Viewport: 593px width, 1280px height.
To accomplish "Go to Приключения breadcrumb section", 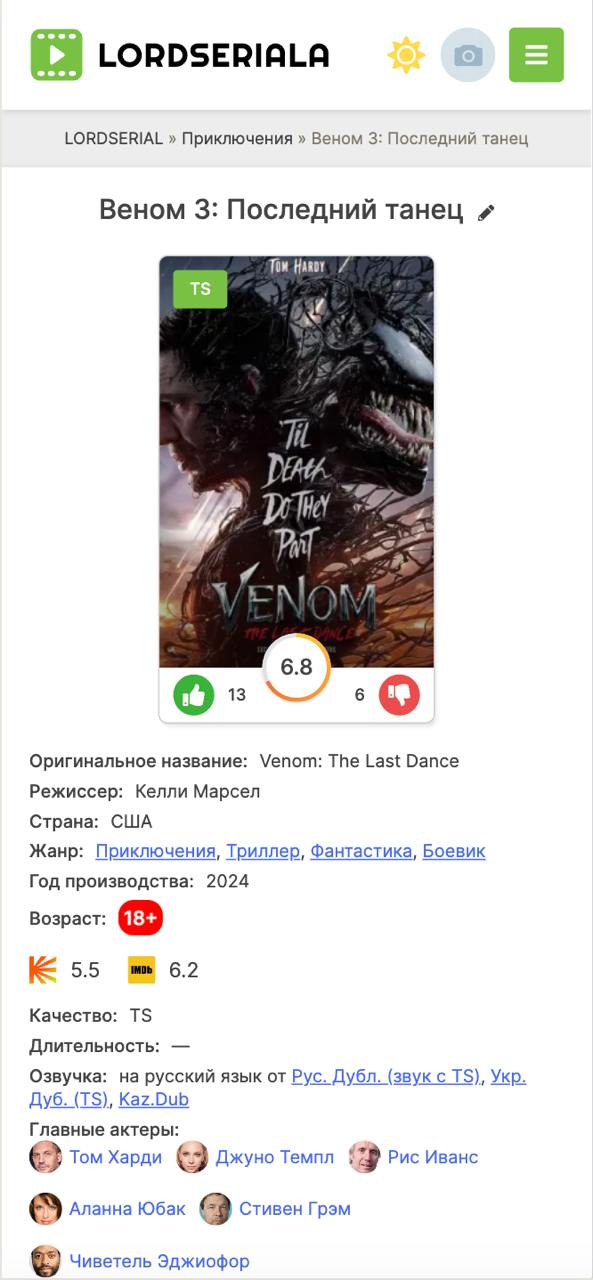I will click(x=237, y=138).
